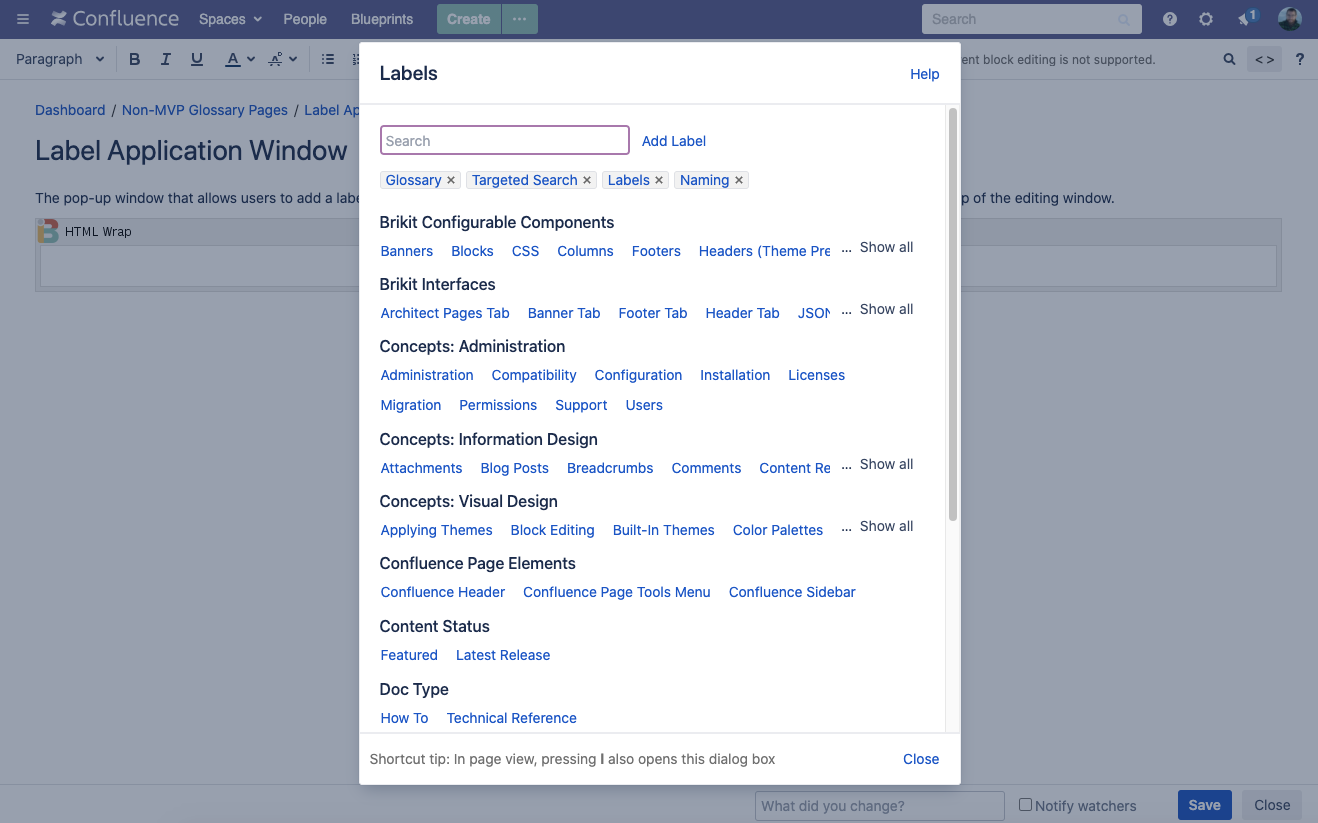1318x823 pixels.
Task: Open the user profile avatar
Action: click(x=1290, y=19)
